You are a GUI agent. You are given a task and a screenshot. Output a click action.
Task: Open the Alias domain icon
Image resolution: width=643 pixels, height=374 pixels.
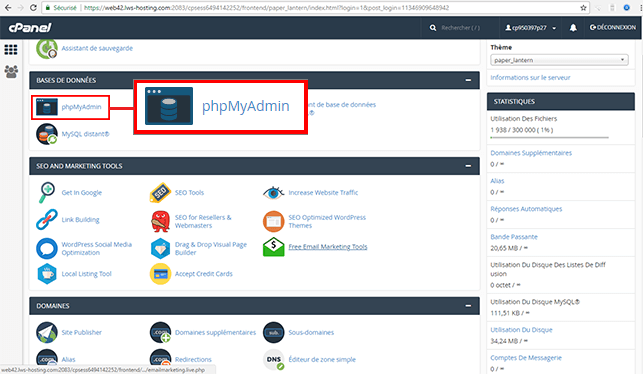point(47,359)
